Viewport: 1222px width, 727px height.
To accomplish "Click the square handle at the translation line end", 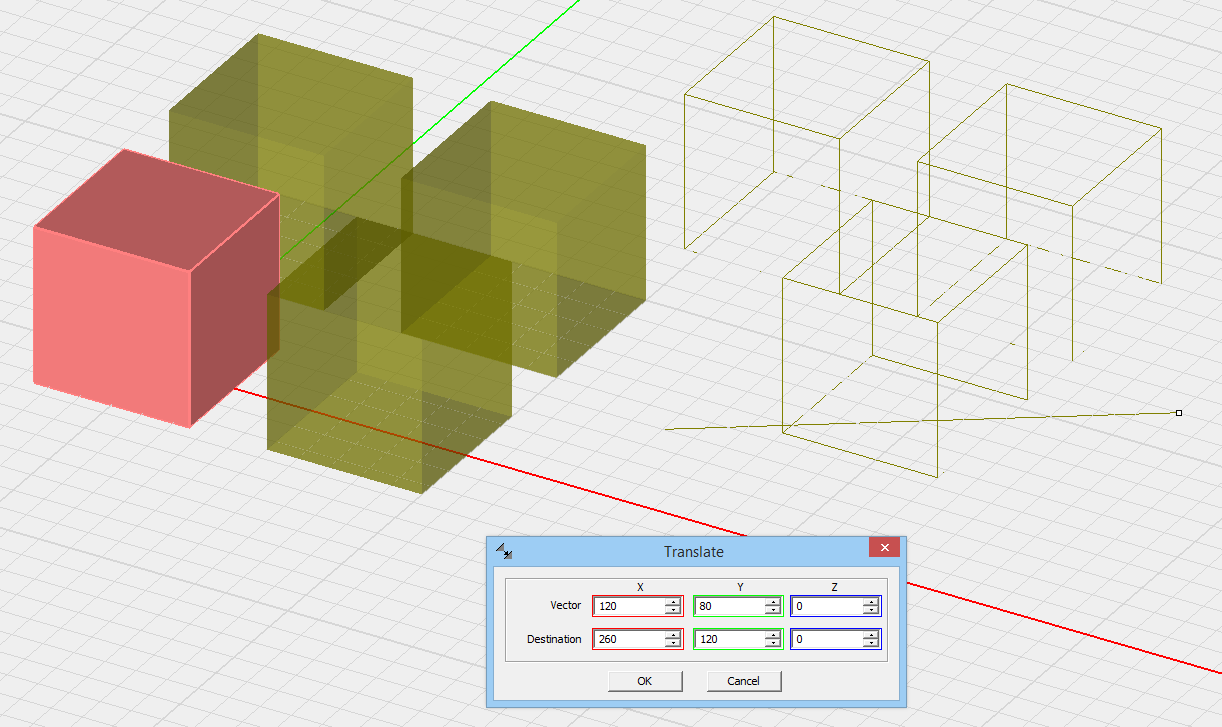I will tap(1179, 413).
